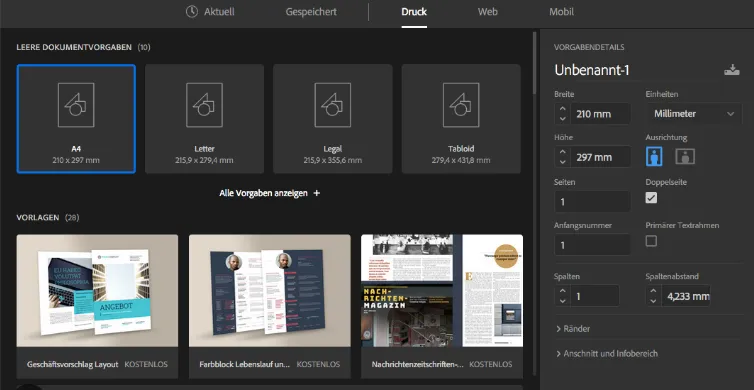Screen dimensions: 754x390
Task: Select landscape orientation icon
Action: [685, 157]
